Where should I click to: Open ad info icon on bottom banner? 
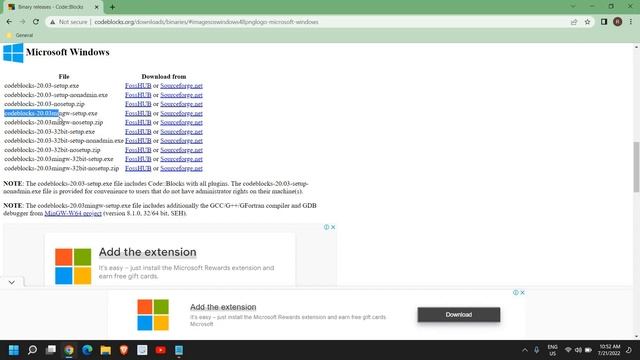(x=516, y=293)
